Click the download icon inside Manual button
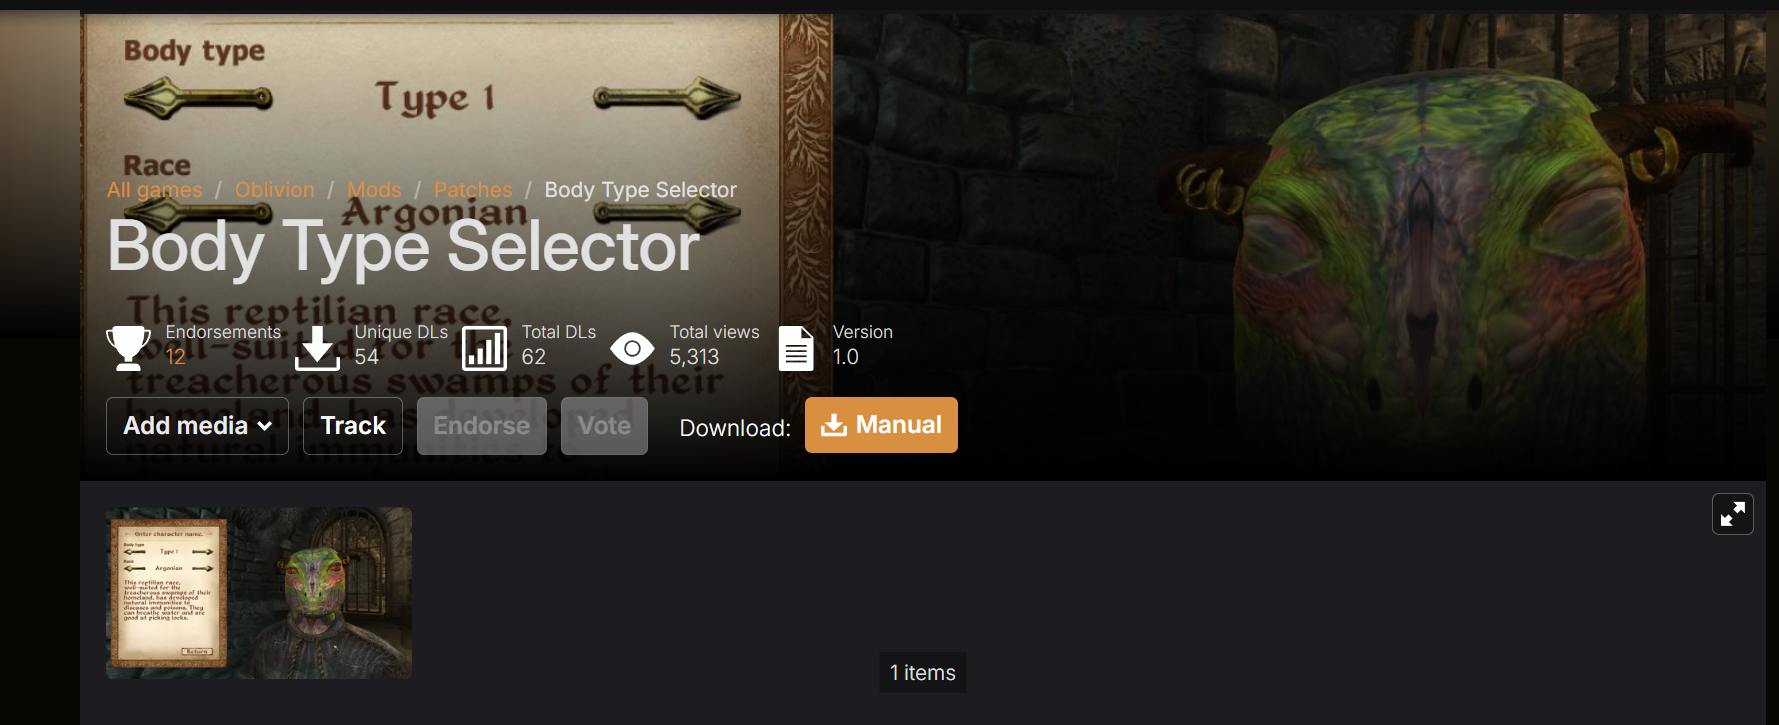This screenshot has height=725, width=1779. [x=834, y=425]
